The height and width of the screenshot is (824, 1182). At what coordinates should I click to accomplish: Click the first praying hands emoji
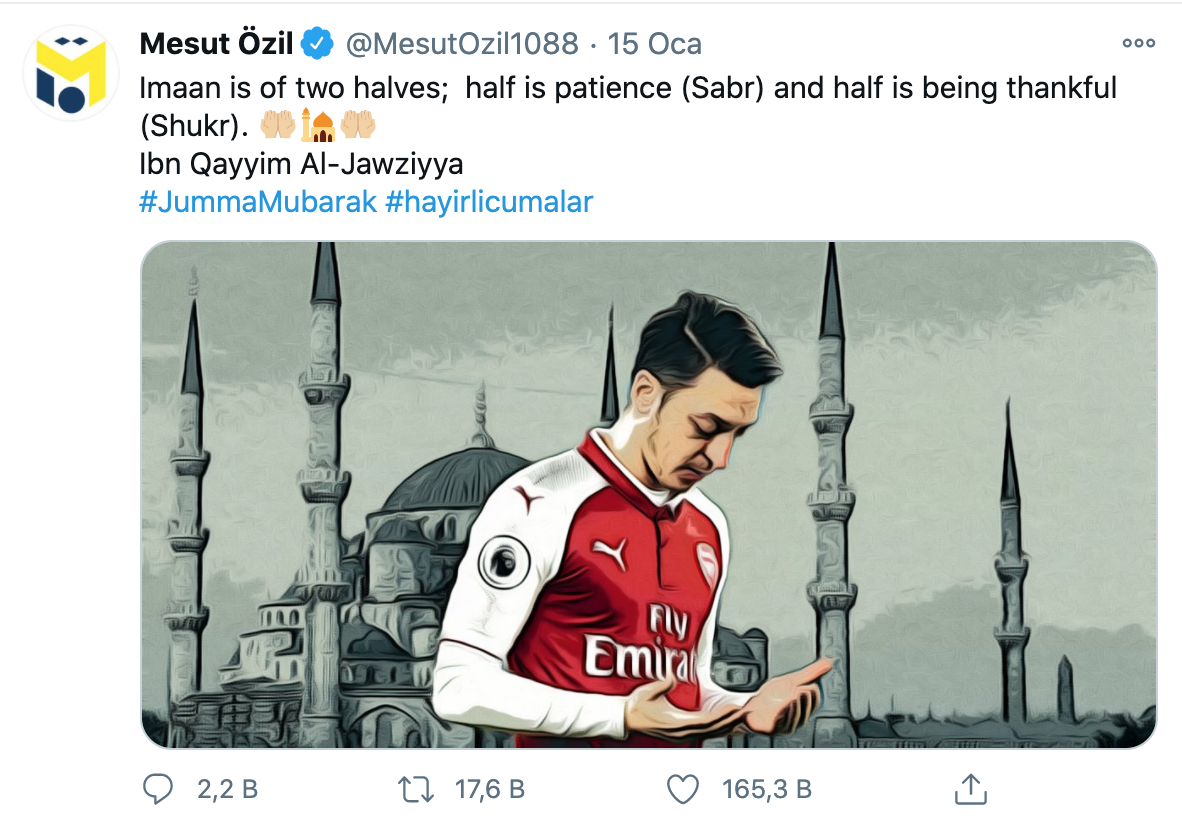[x=277, y=126]
